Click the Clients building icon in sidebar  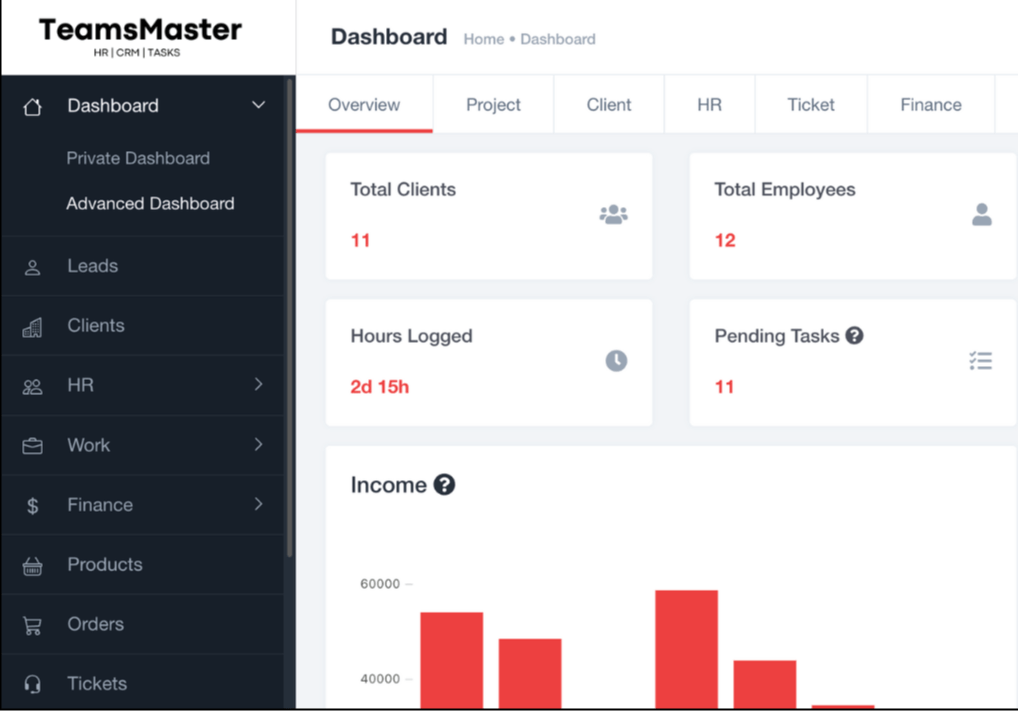click(32, 327)
